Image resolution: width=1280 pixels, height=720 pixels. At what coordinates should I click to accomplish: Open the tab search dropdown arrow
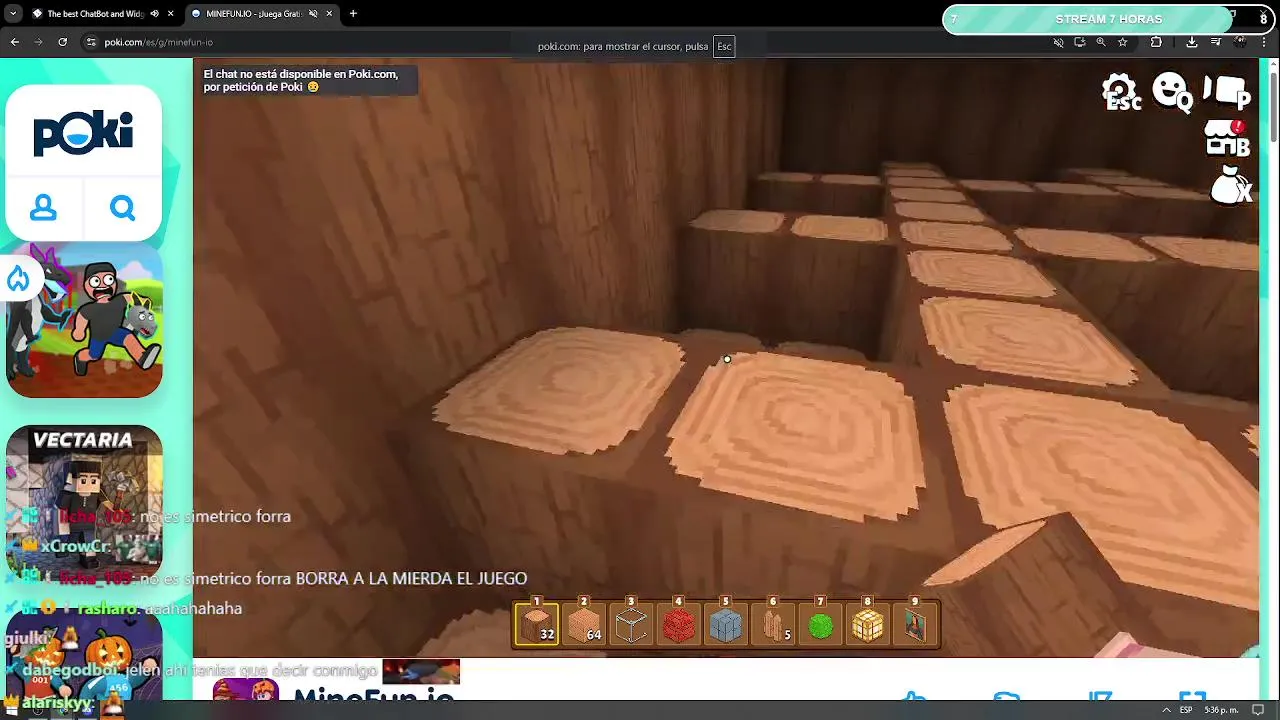coord(12,14)
